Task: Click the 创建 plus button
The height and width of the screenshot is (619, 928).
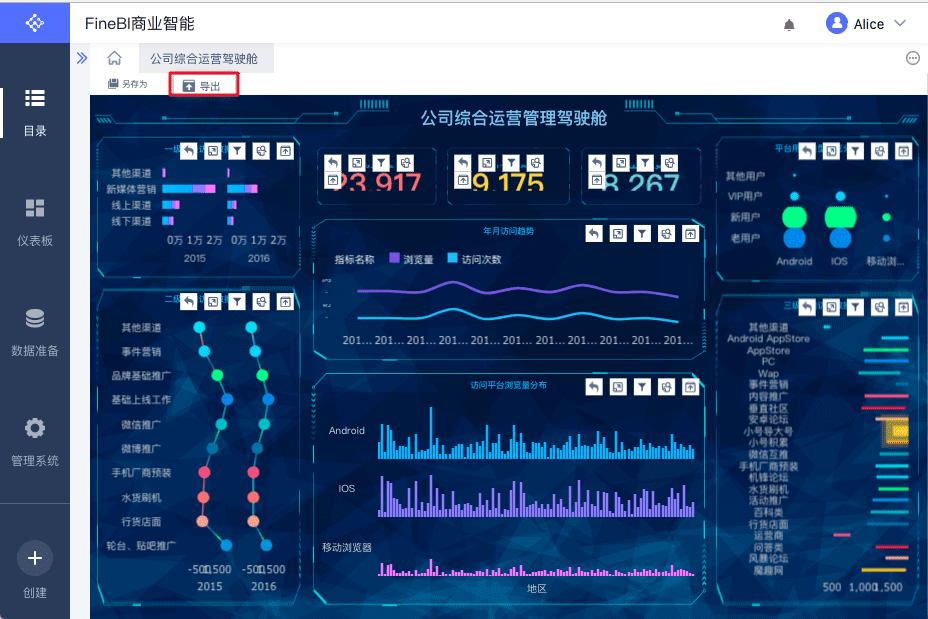Action: pos(35,558)
